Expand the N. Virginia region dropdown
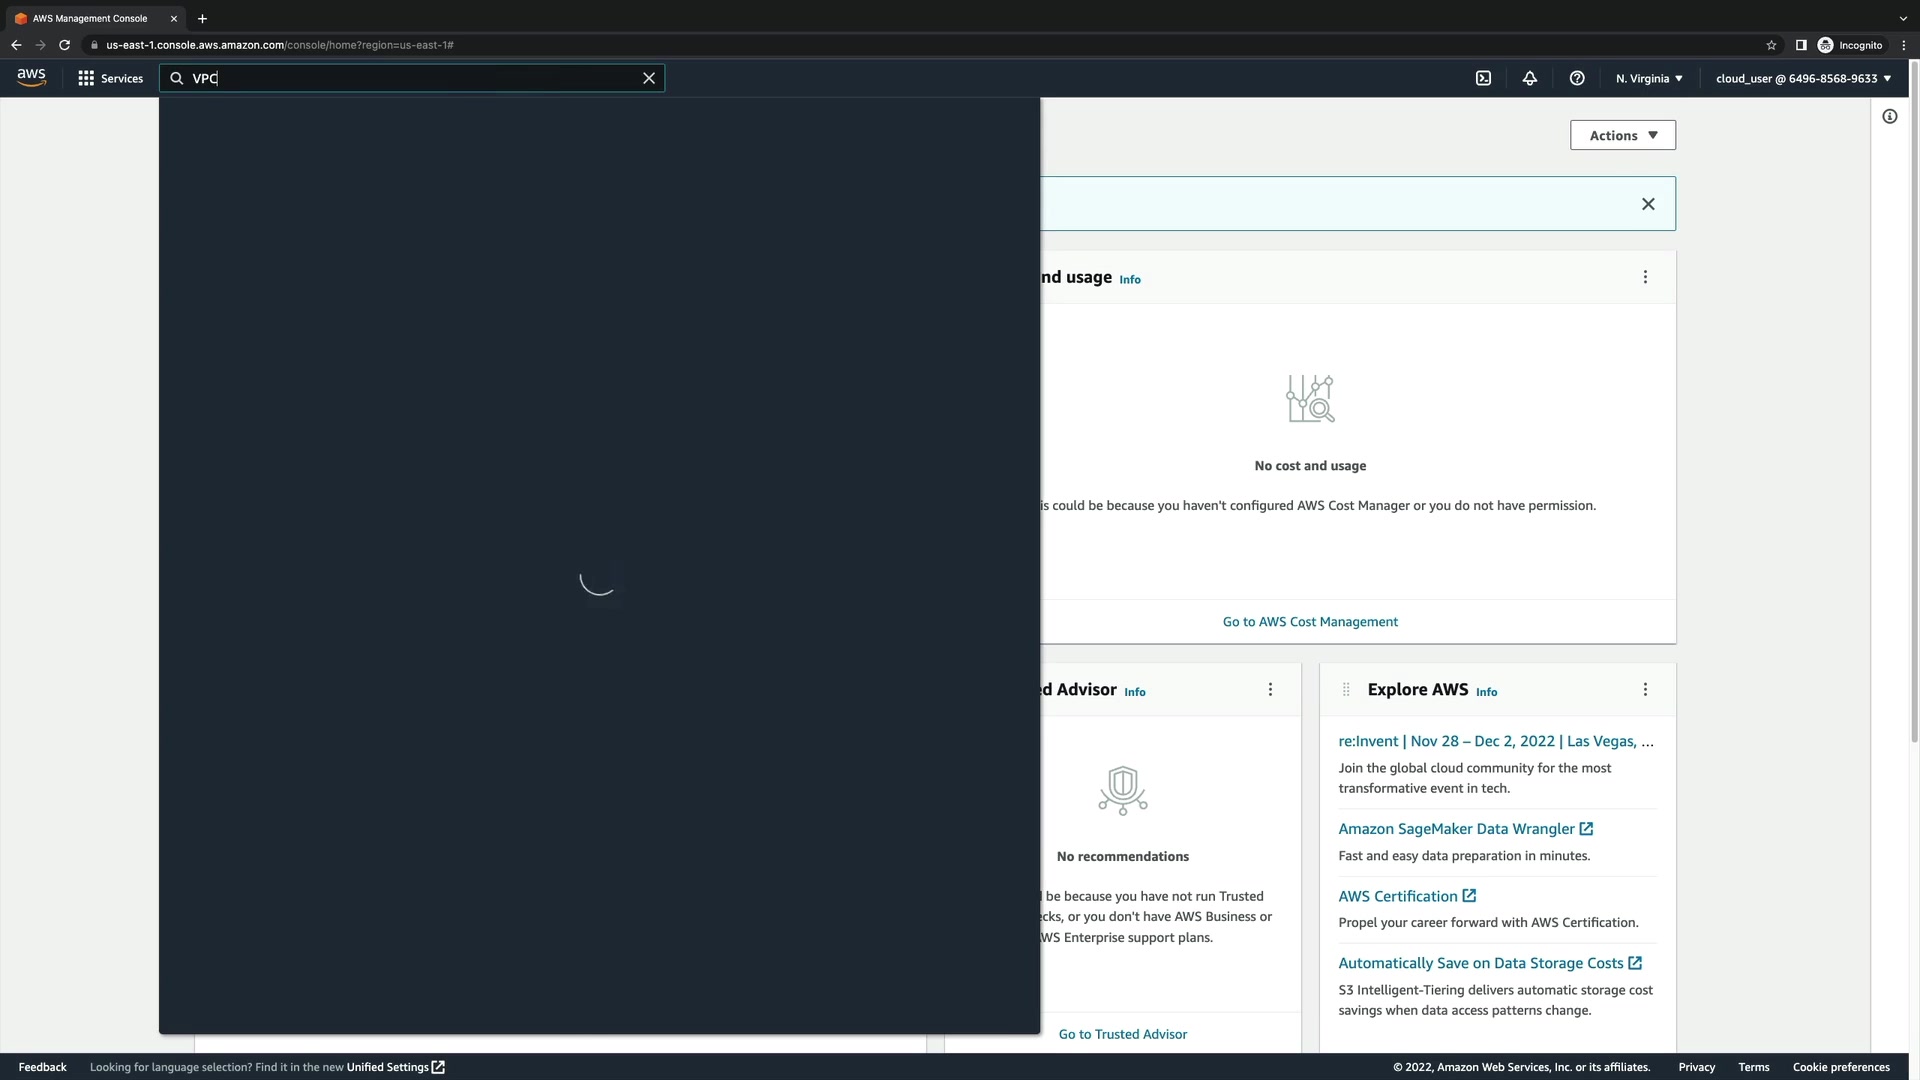Viewport: 1920px width, 1080px height. 1648,78
